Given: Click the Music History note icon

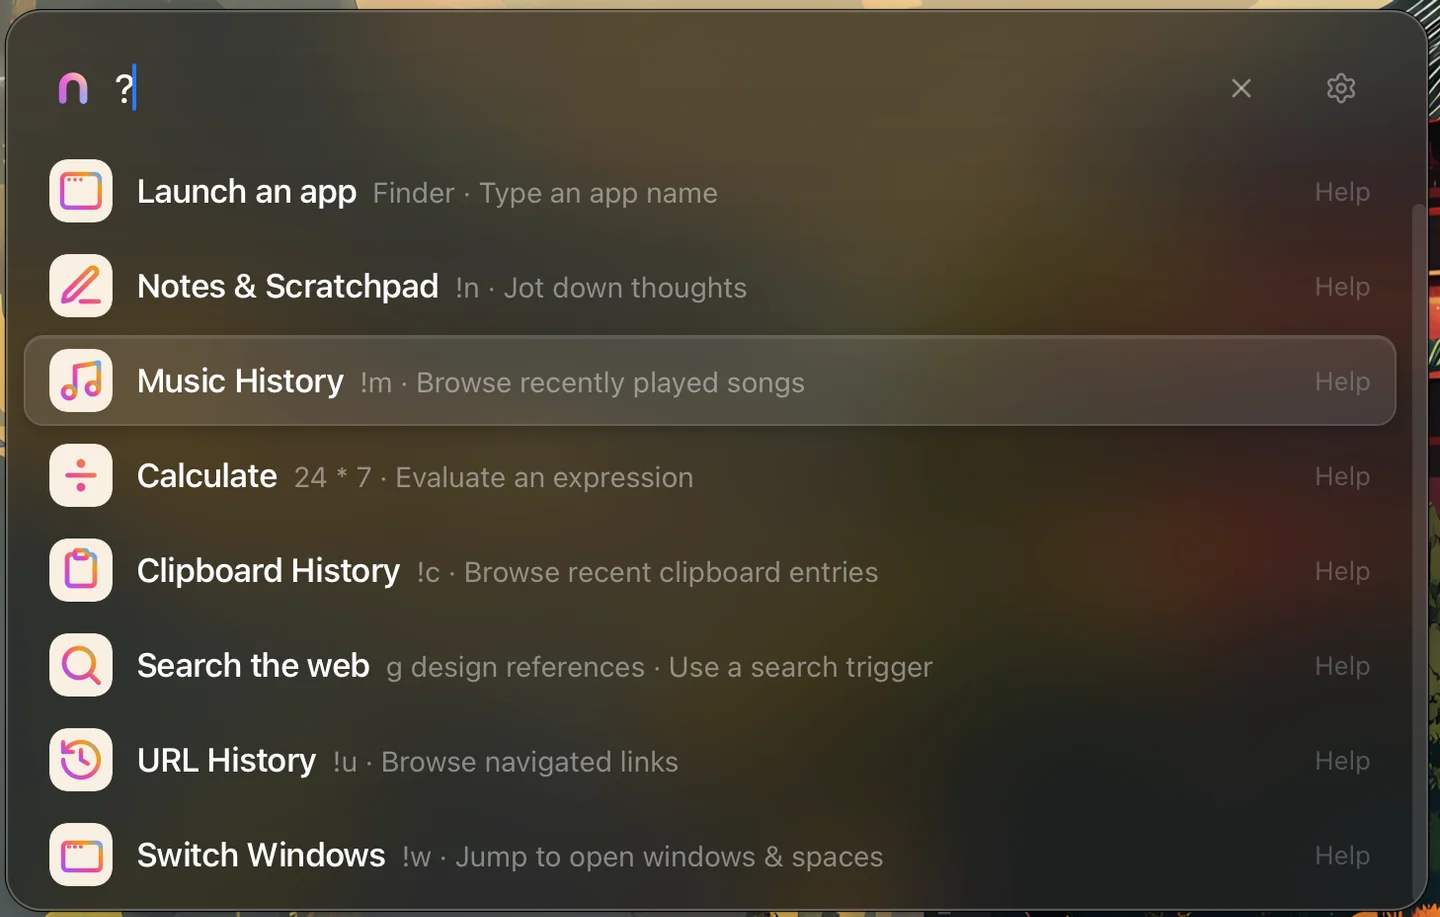Looking at the screenshot, I should (81, 381).
